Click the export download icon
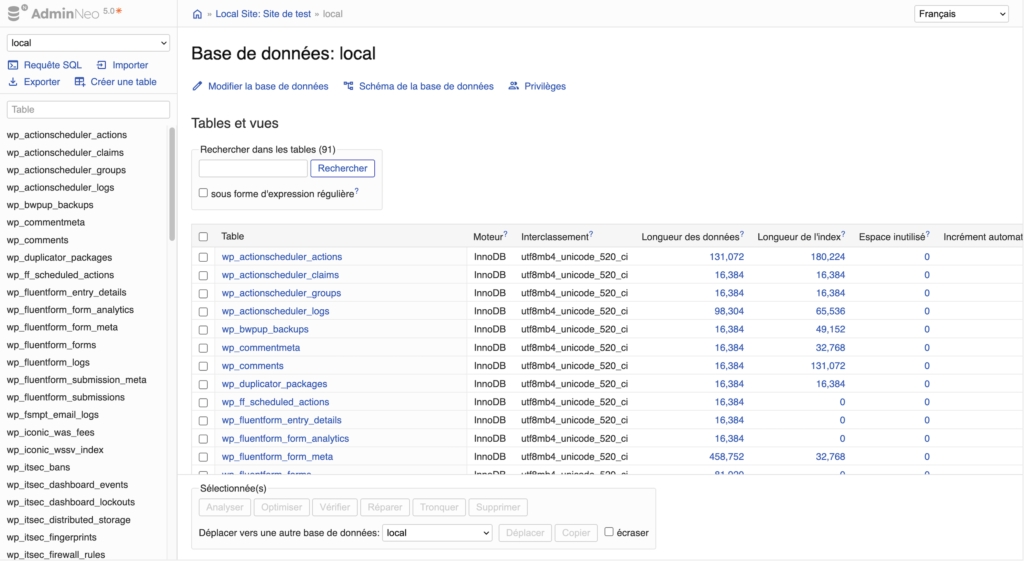 point(13,82)
